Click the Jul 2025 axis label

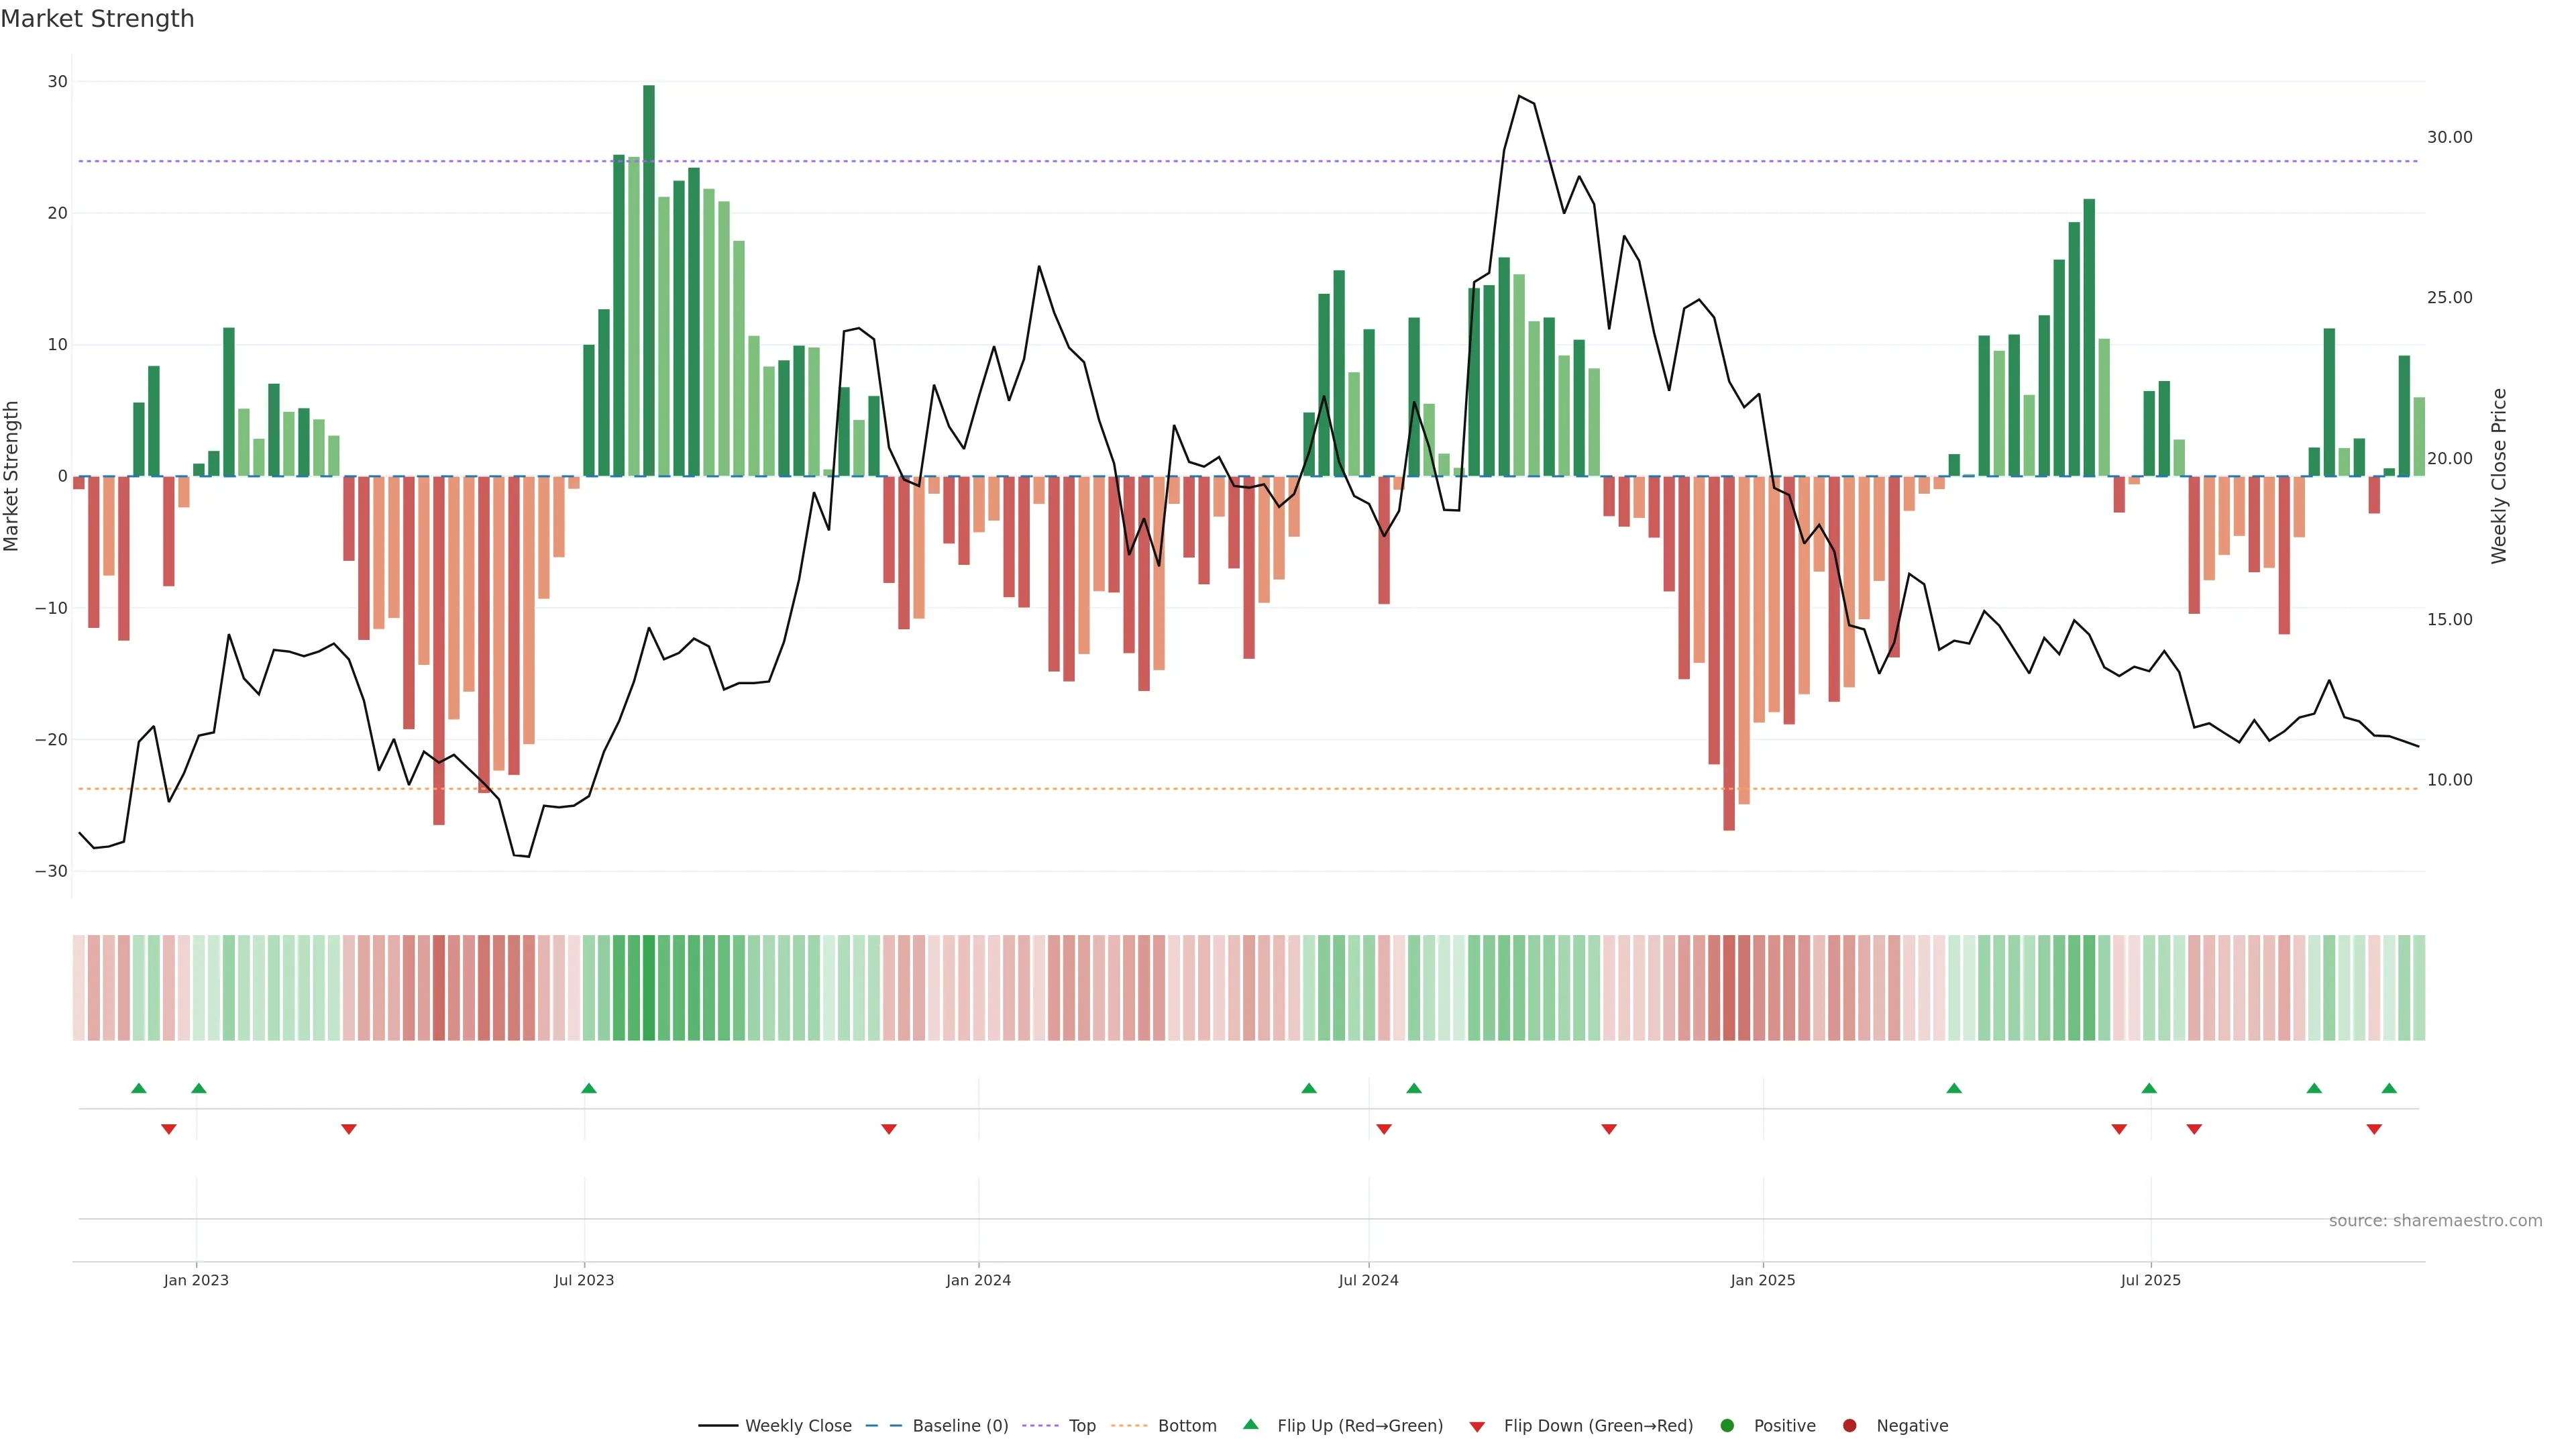tap(2150, 1280)
